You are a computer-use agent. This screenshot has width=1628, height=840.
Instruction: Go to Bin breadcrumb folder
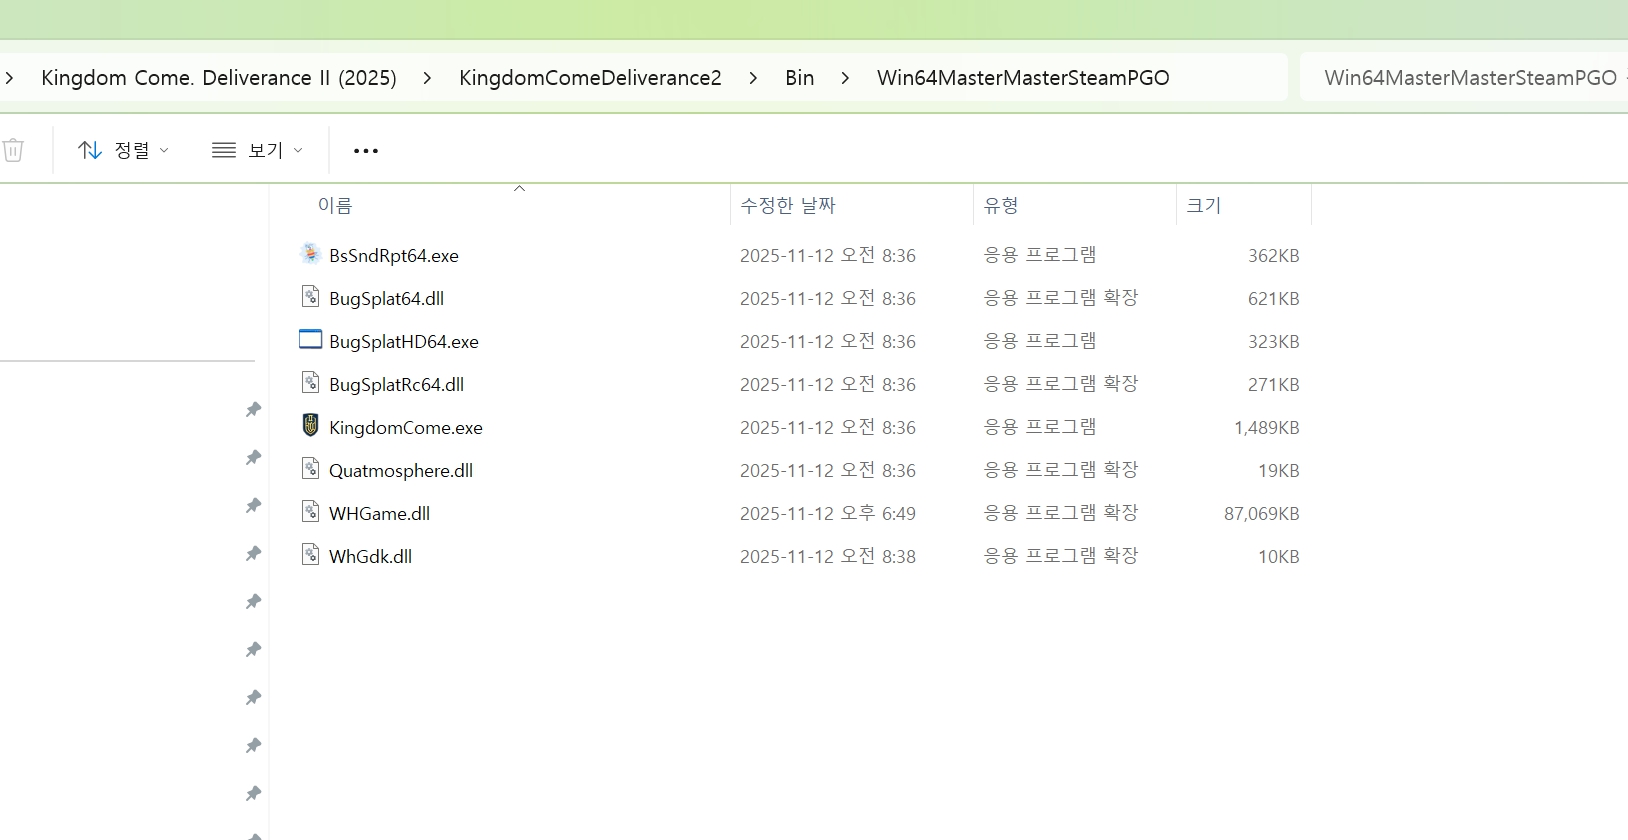click(799, 78)
